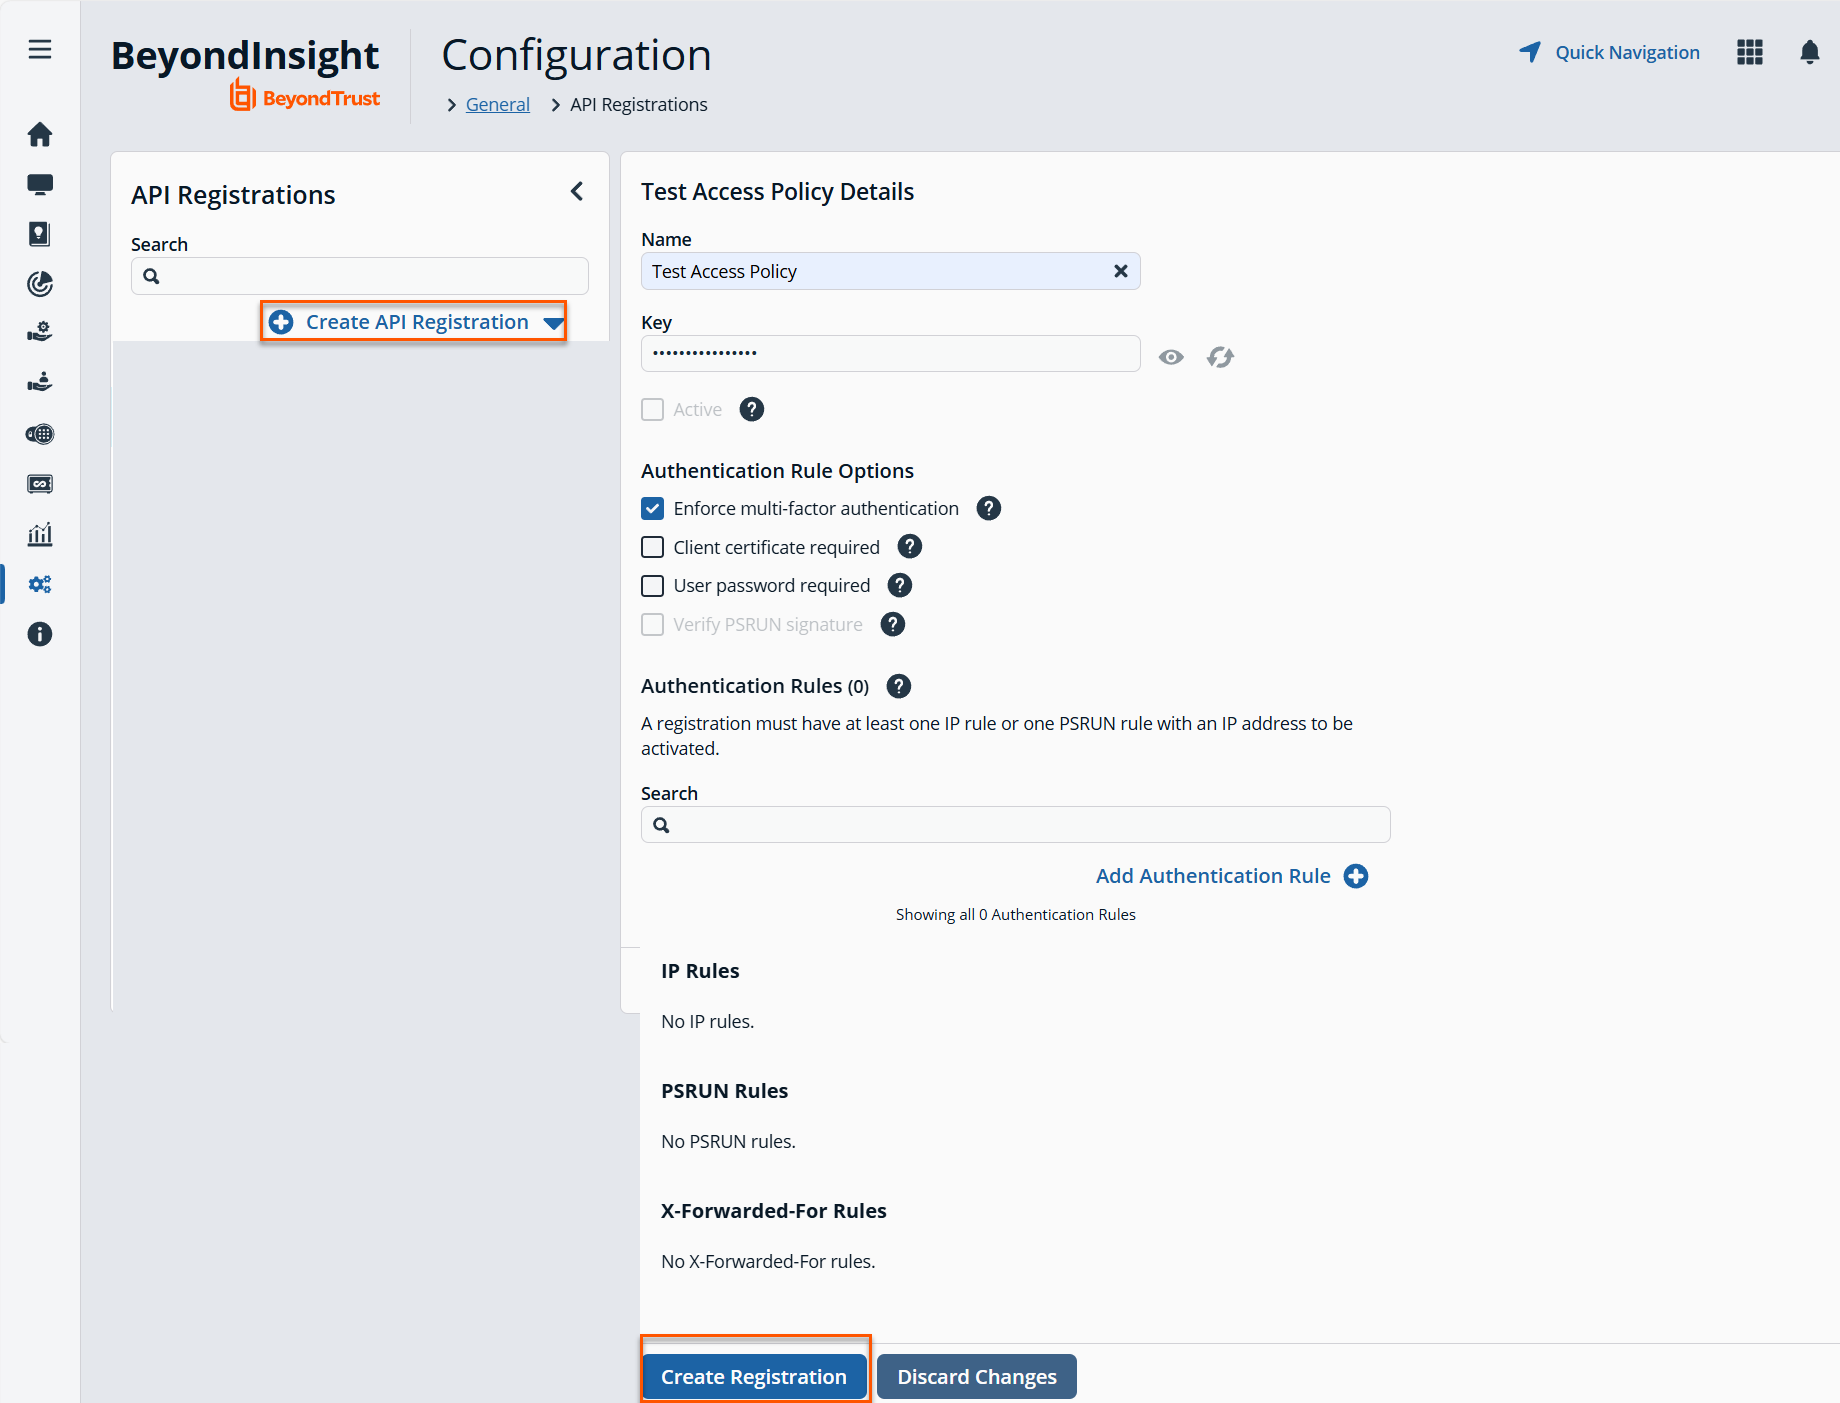
Task: Open the credential card sidebar icon
Action: coord(40,484)
